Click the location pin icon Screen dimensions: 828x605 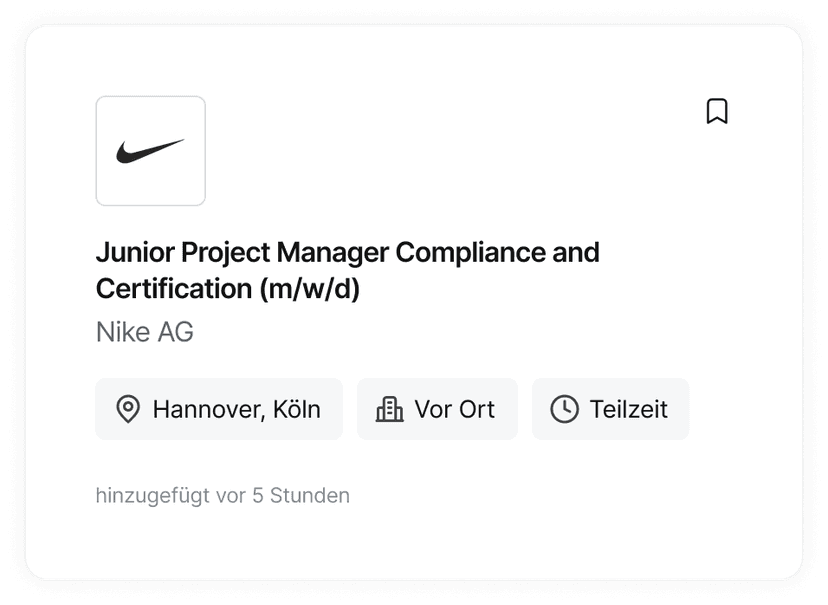tap(128, 409)
